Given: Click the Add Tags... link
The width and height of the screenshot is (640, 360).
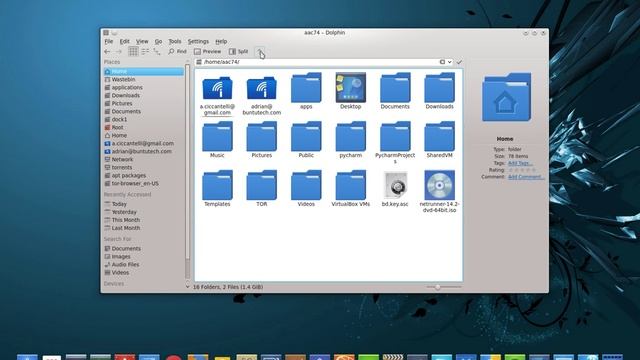Looking at the screenshot, I should tap(520, 163).
